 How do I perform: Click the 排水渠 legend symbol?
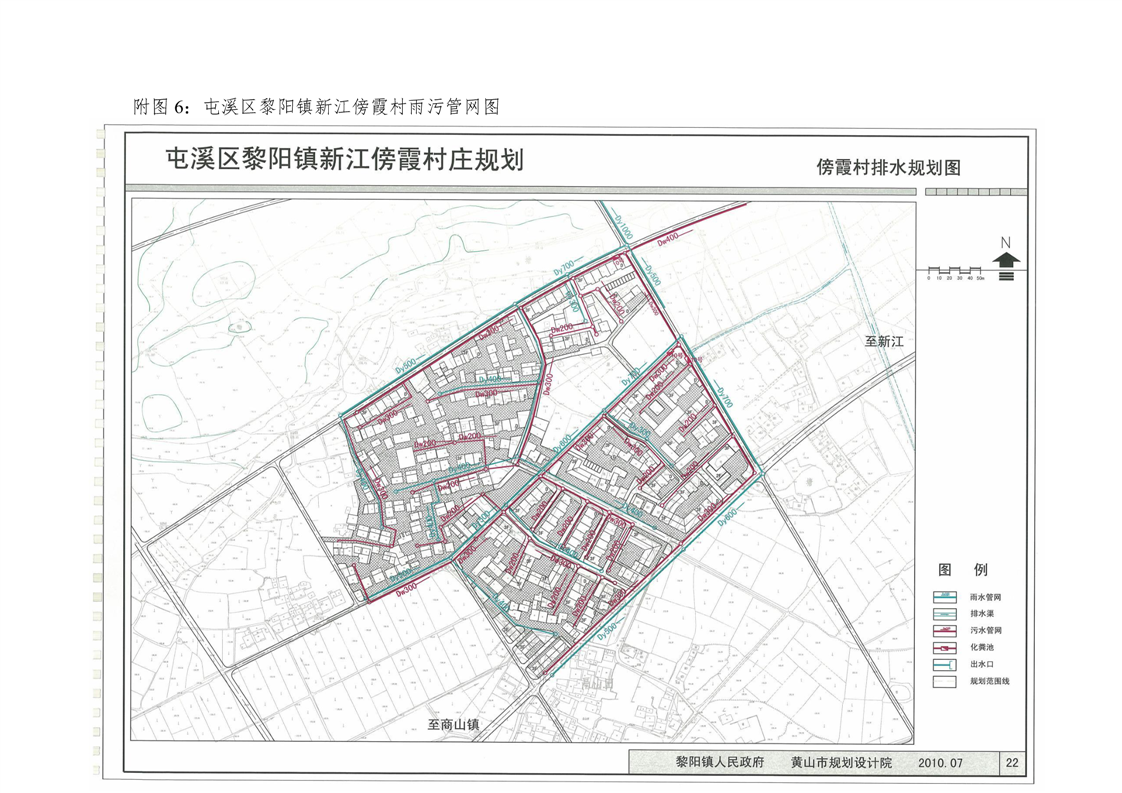click(x=945, y=614)
